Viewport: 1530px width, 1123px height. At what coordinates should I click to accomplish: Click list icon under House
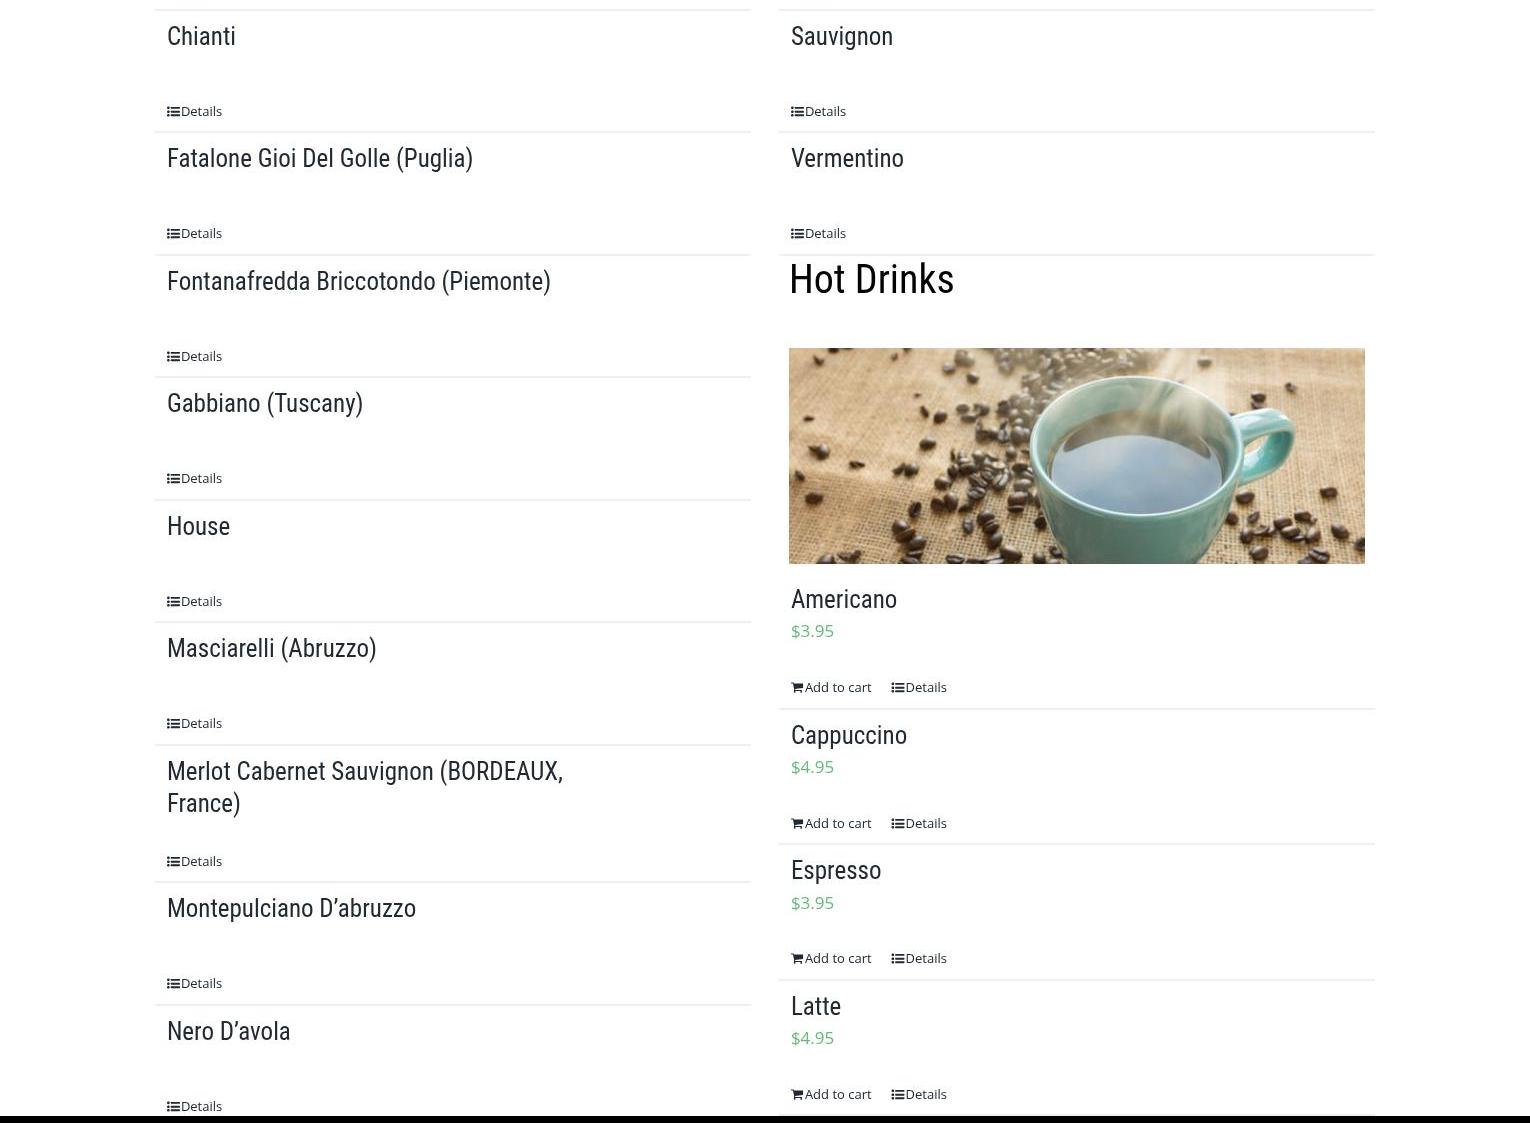[x=173, y=601]
